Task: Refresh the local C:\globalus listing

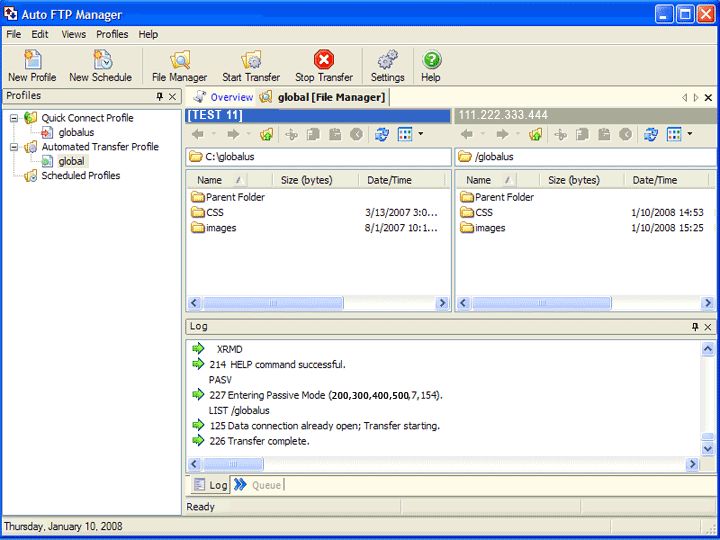Action: 381,134
